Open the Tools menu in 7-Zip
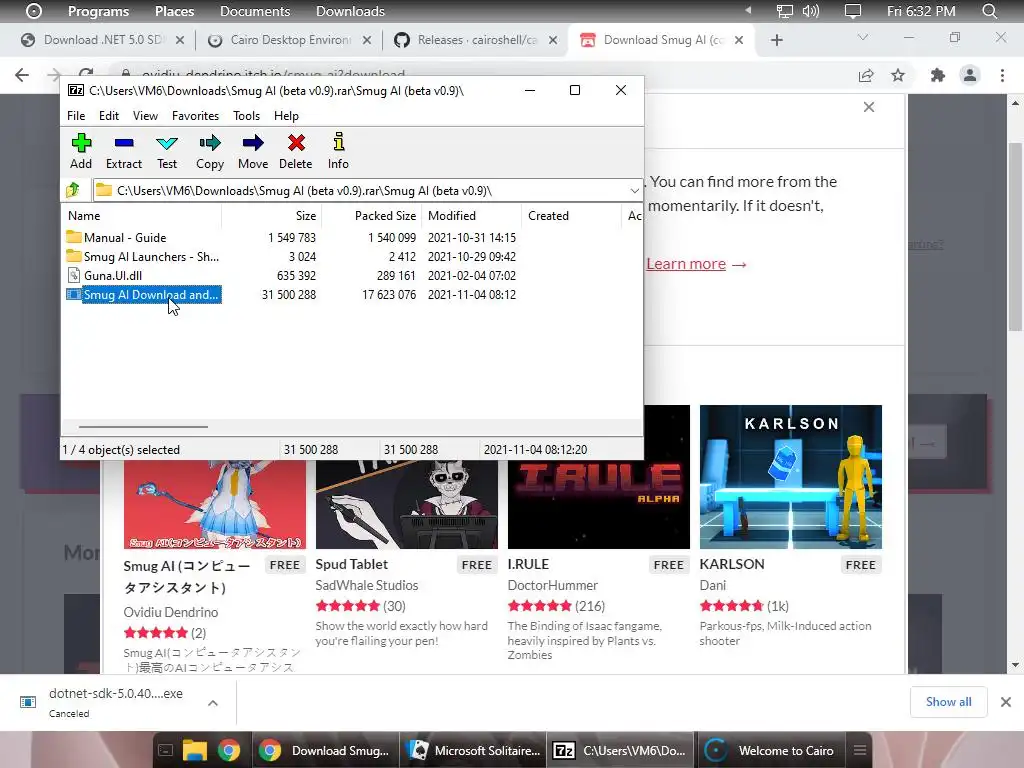Image resolution: width=1024 pixels, height=768 pixels. click(246, 116)
